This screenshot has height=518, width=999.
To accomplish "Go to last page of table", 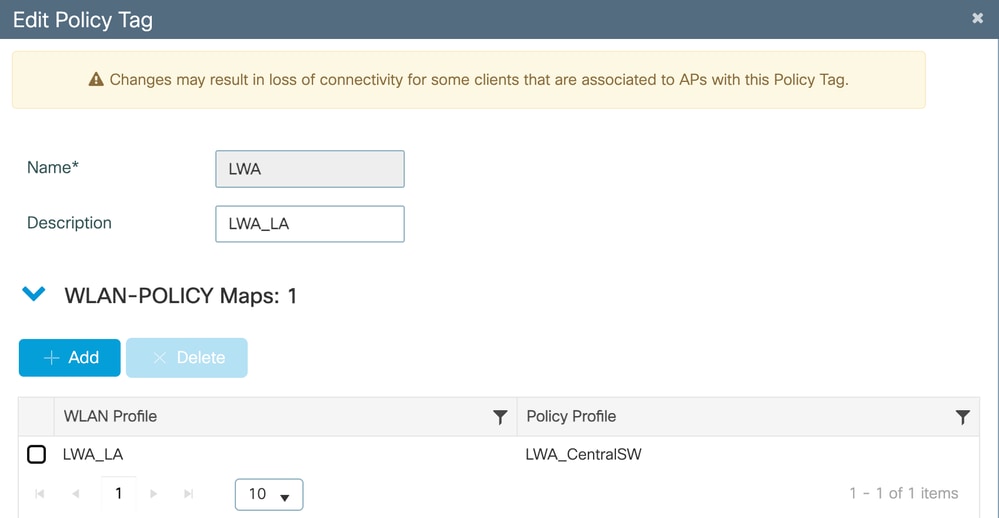I will [x=189, y=494].
